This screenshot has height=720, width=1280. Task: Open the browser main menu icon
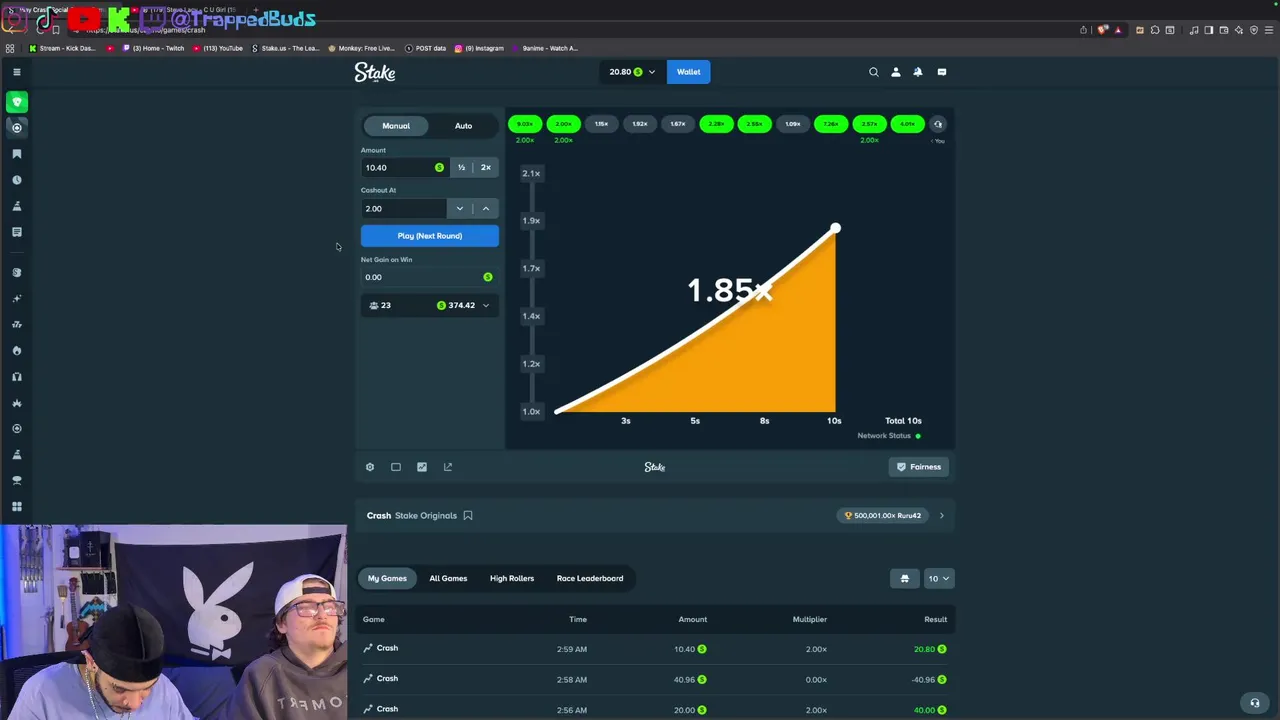click(1269, 30)
